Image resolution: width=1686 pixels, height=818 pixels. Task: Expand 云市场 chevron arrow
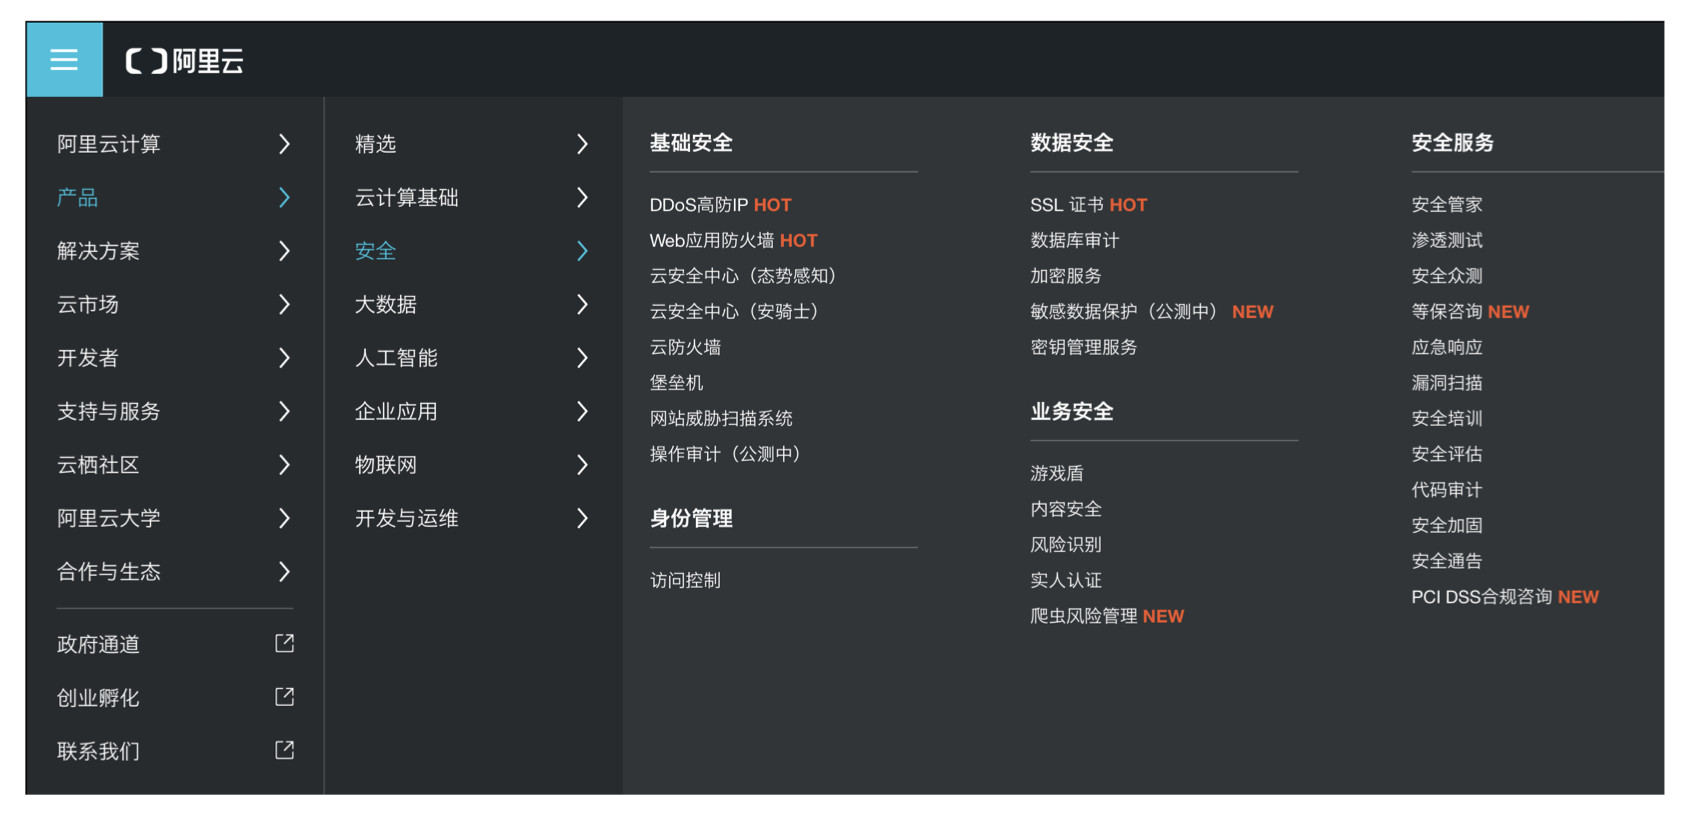pyautogui.click(x=284, y=304)
